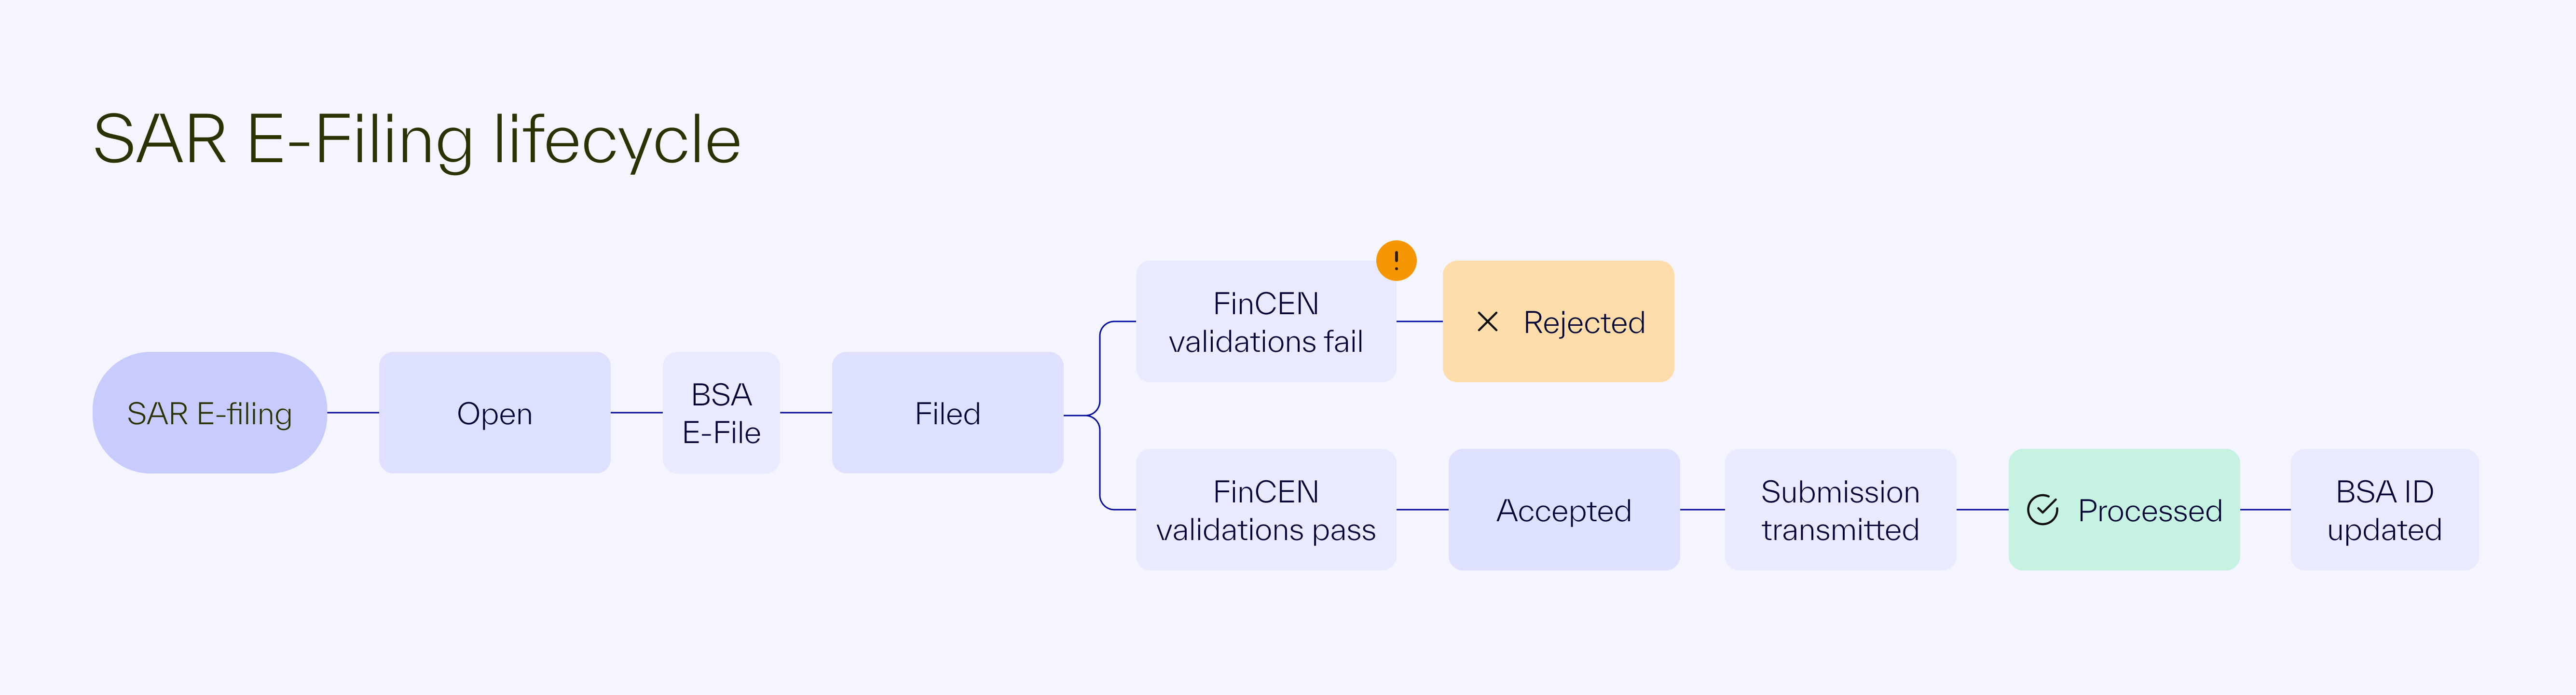The width and height of the screenshot is (2576, 695).
Task: Select the Submission transmitted step box
Action: coord(1840,510)
